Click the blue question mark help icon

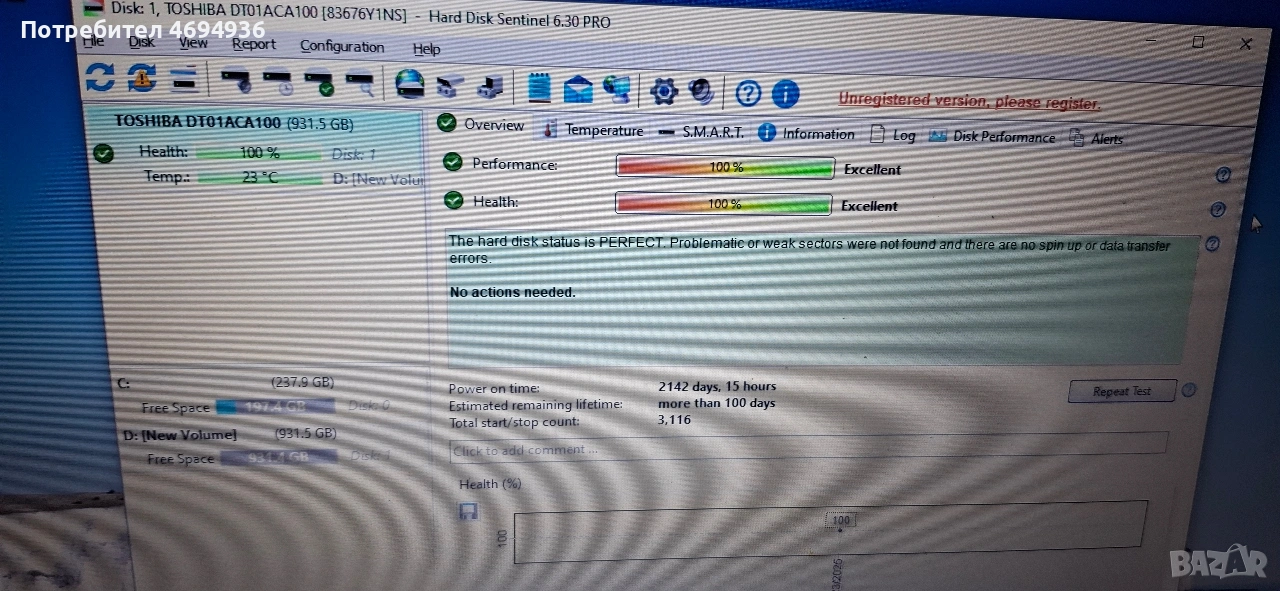(x=748, y=94)
